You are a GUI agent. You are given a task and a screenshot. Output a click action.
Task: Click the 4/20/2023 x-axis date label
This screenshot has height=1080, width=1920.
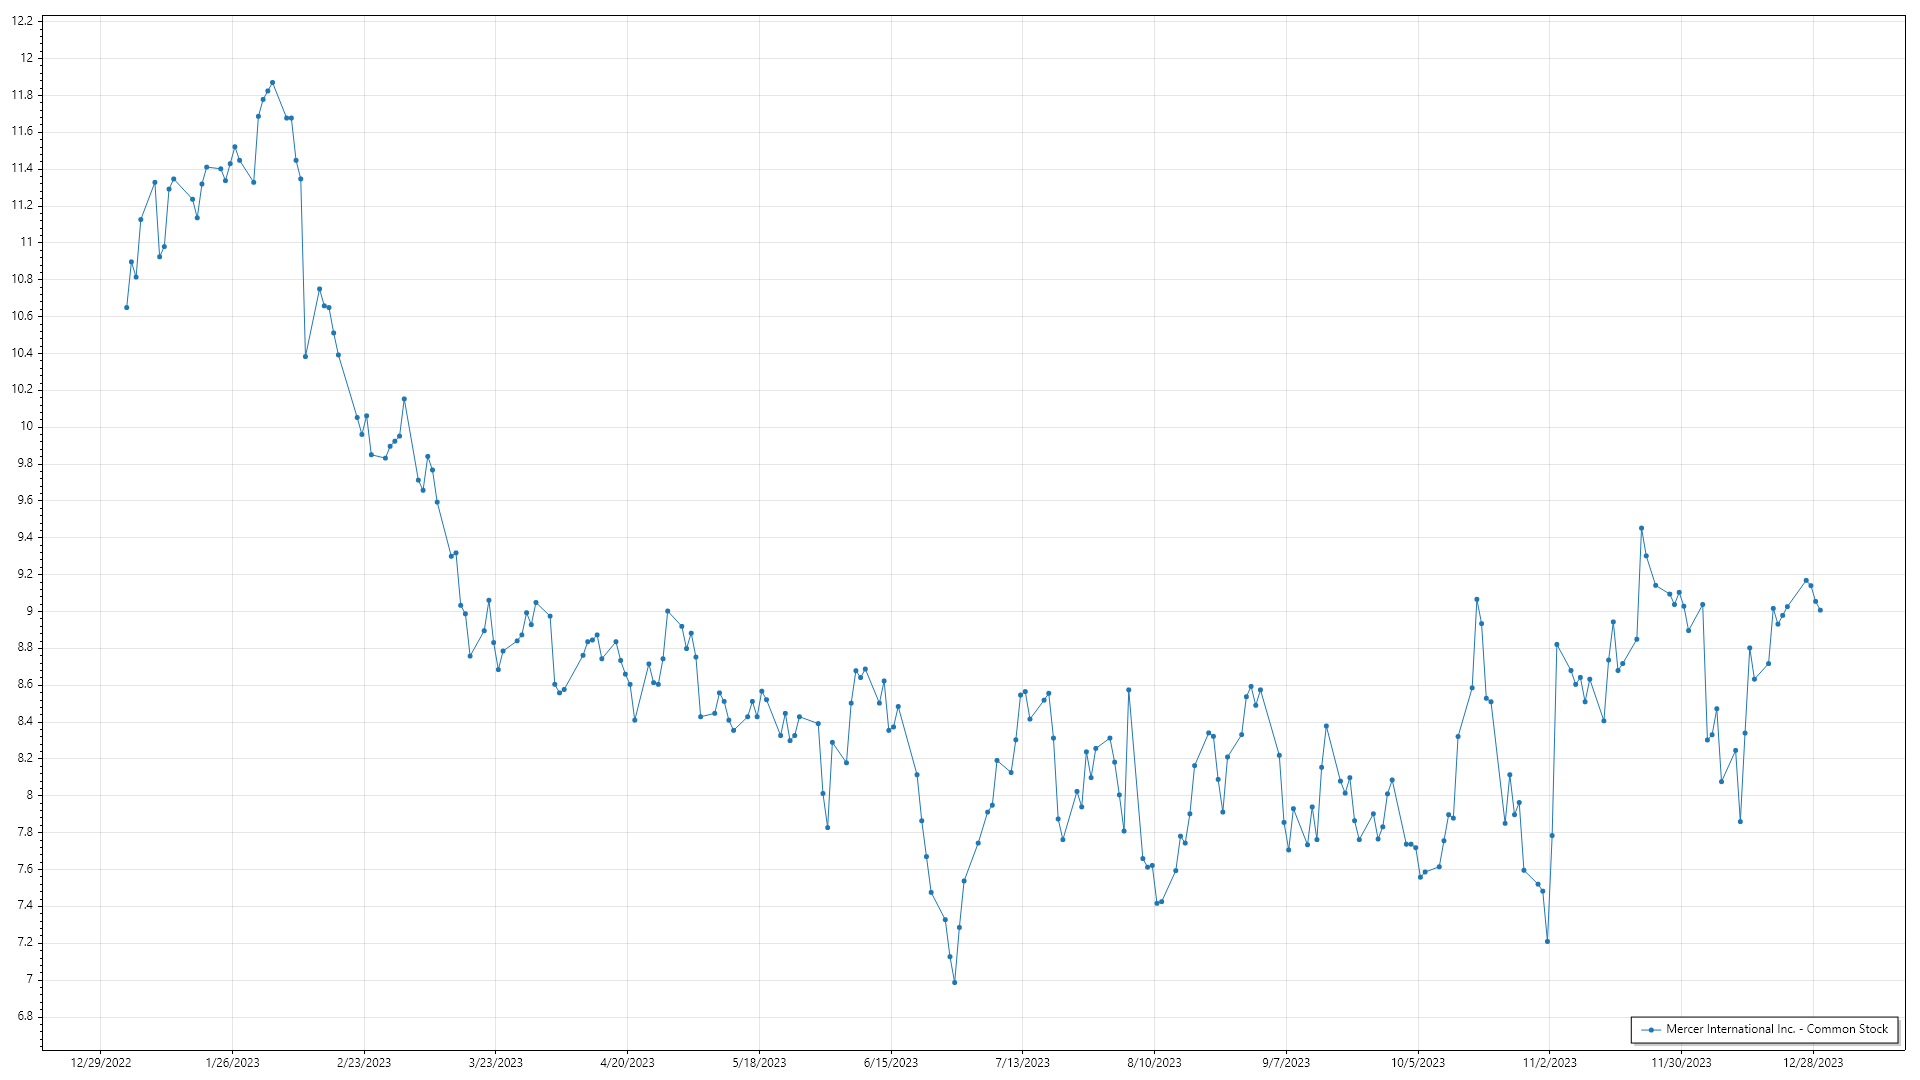[x=627, y=1063]
